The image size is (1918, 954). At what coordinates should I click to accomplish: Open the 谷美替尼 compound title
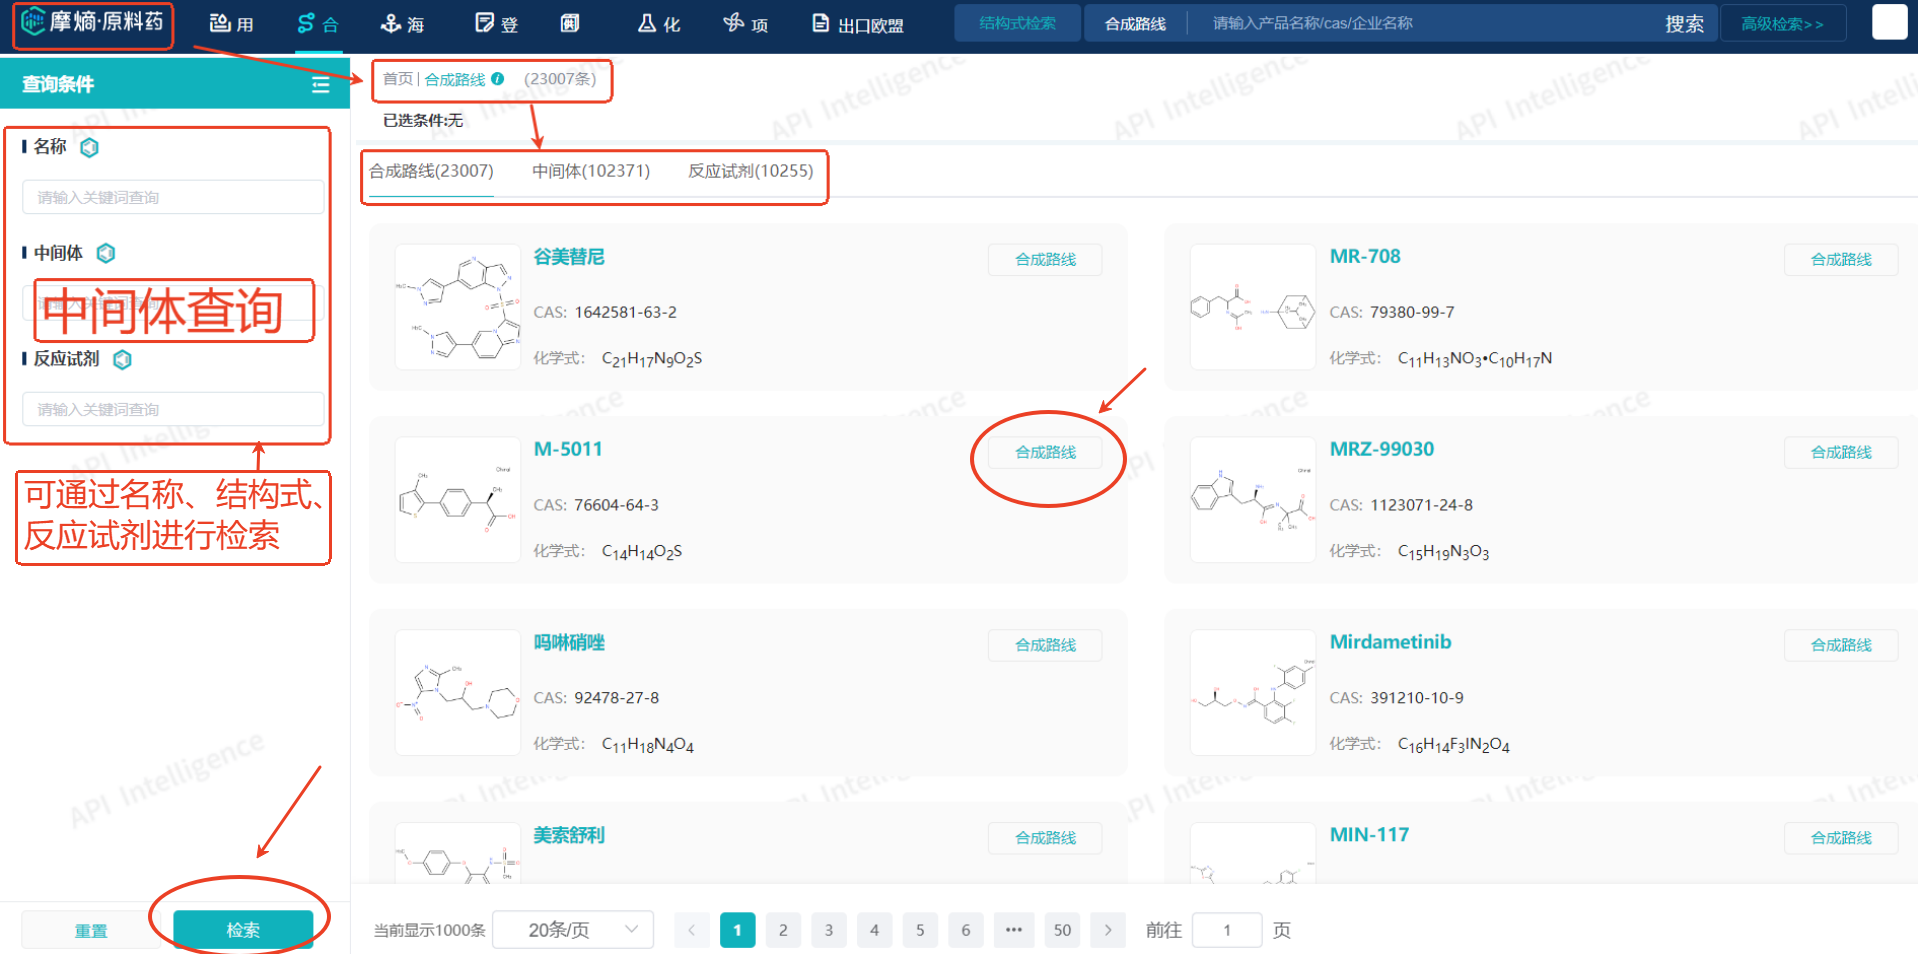click(569, 257)
